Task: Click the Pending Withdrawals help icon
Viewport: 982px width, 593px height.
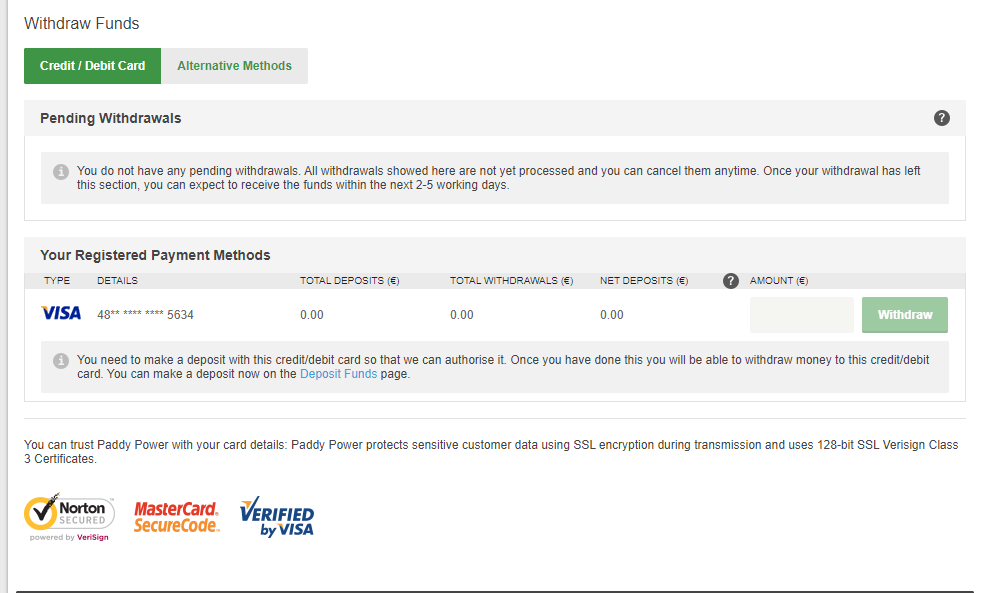Action: 941,118
